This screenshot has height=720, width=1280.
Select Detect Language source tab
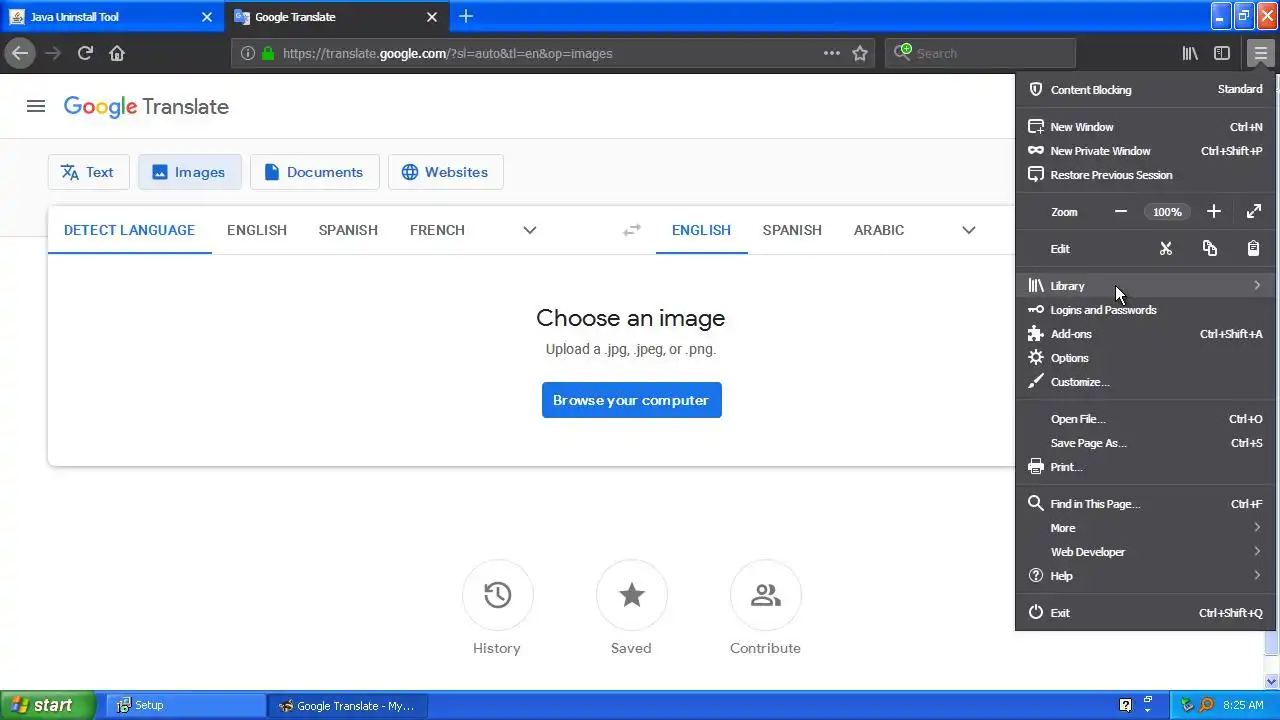coord(129,230)
